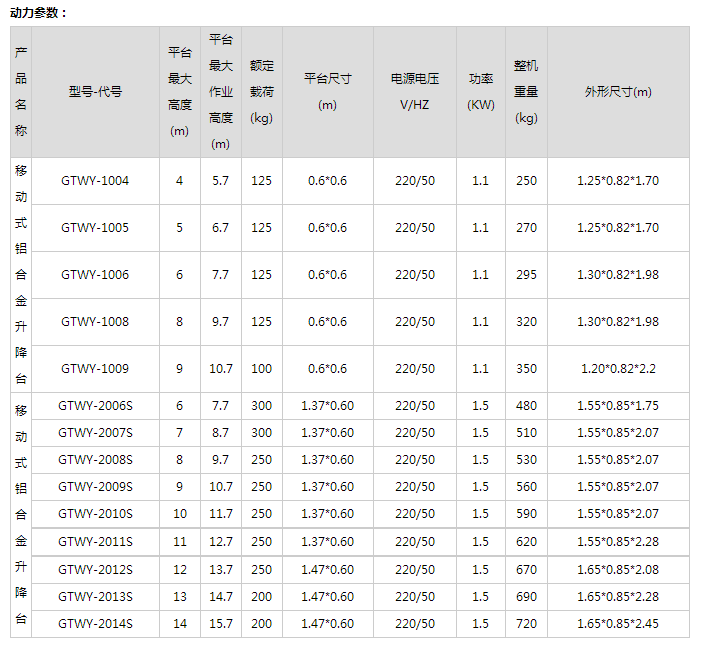702x646 pixels.
Task: Select weight '690' in GTWY-2013S row
Action: tap(526, 597)
